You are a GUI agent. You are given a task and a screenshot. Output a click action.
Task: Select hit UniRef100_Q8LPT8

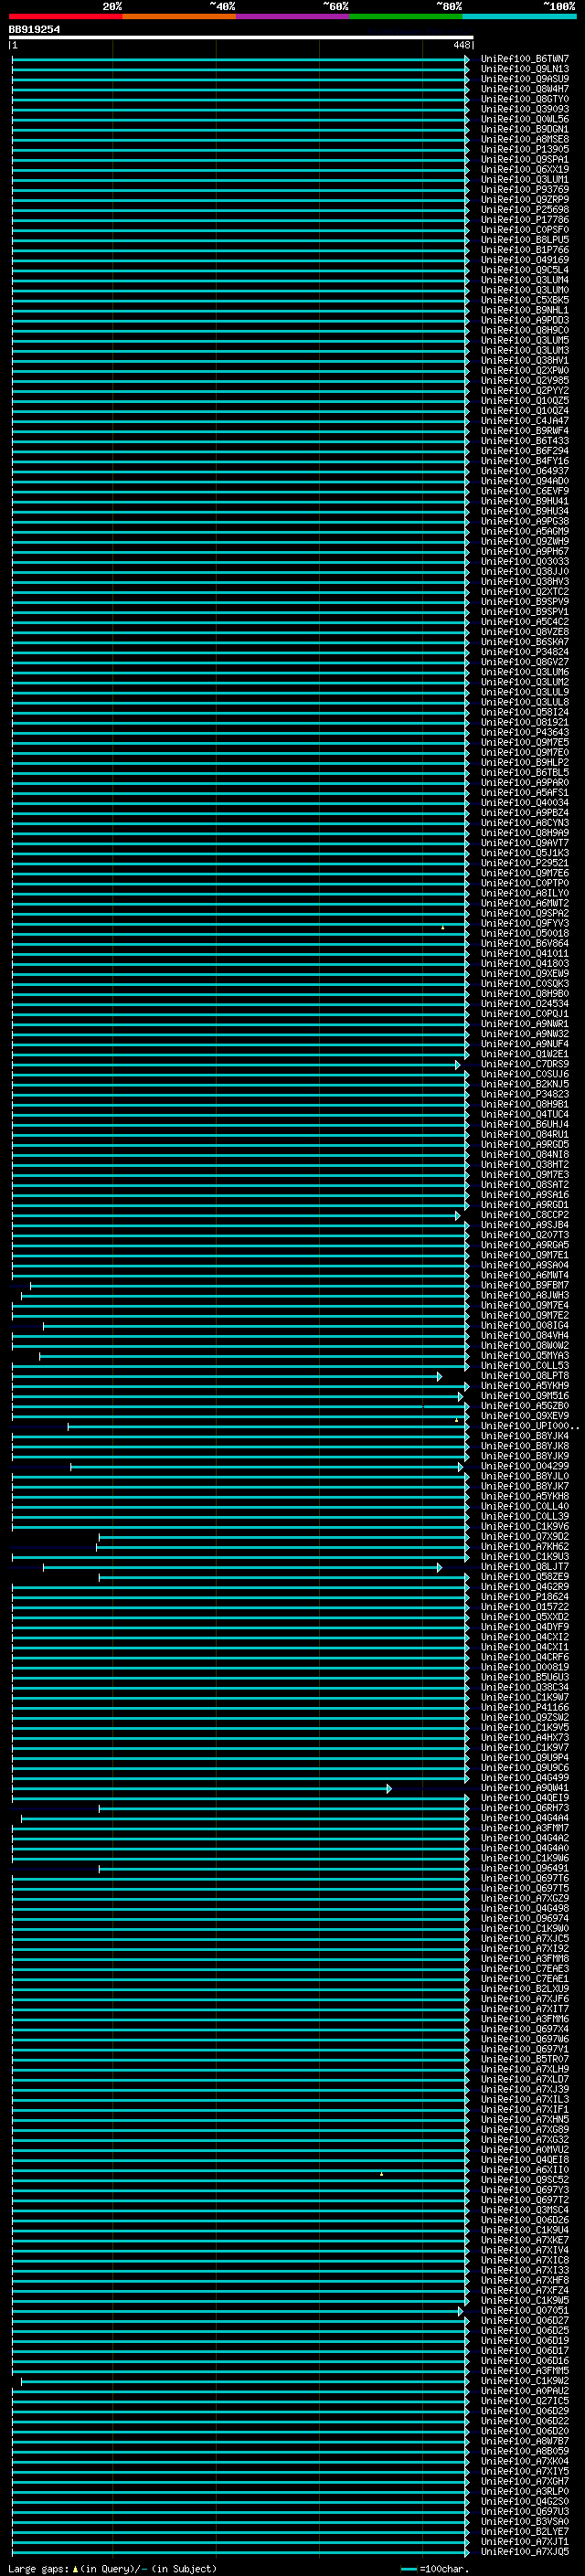(x=524, y=1376)
